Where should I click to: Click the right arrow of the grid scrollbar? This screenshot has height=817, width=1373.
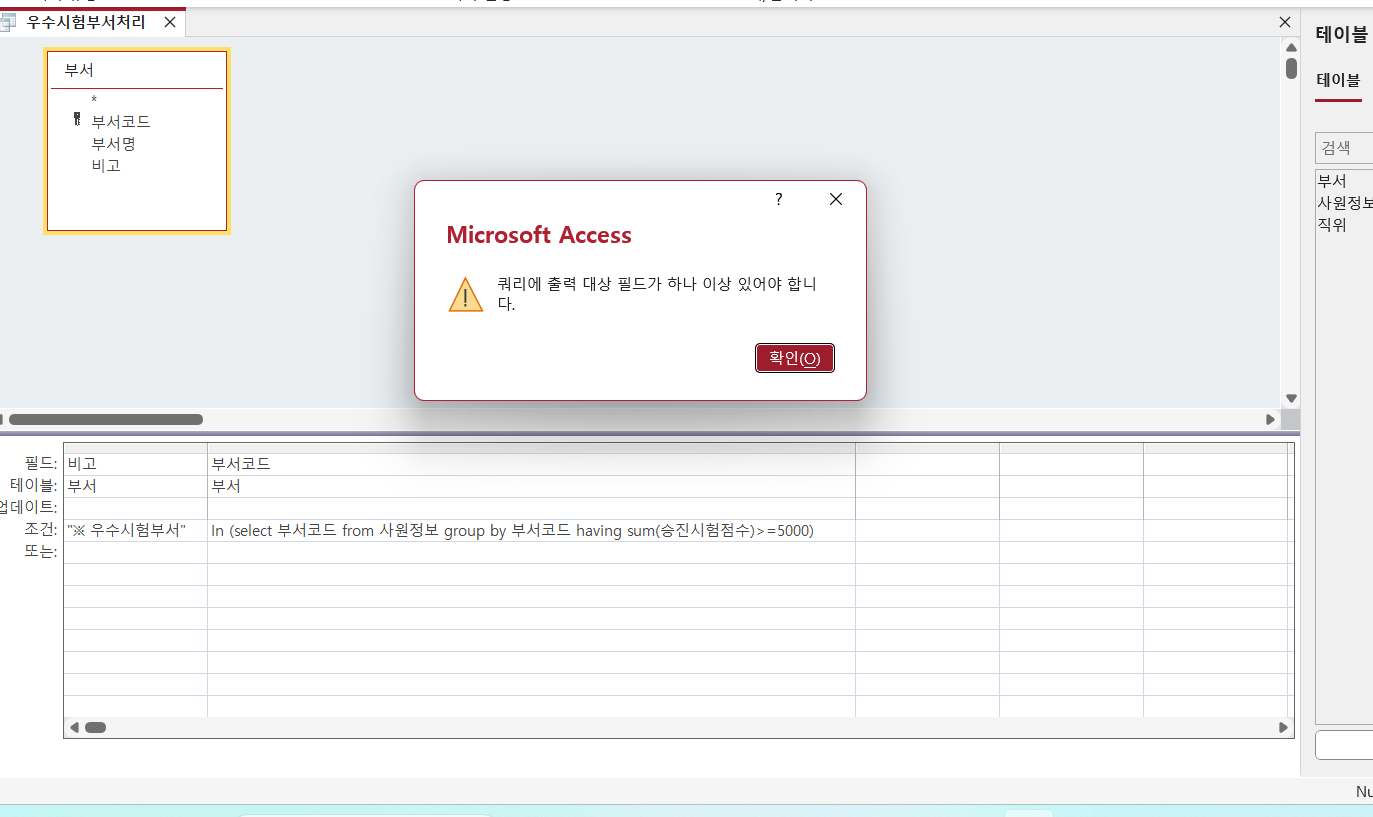point(1284,728)
